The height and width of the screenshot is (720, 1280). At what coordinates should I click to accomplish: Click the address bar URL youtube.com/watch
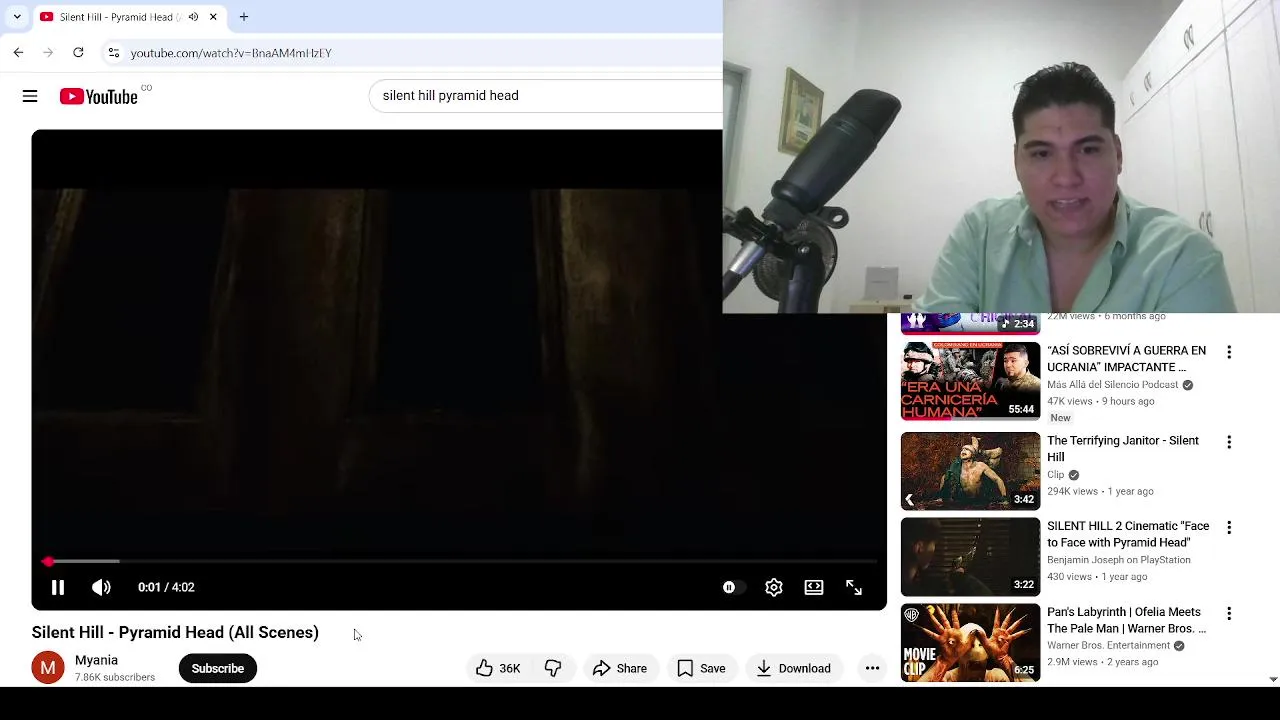(x=231, y=53)
